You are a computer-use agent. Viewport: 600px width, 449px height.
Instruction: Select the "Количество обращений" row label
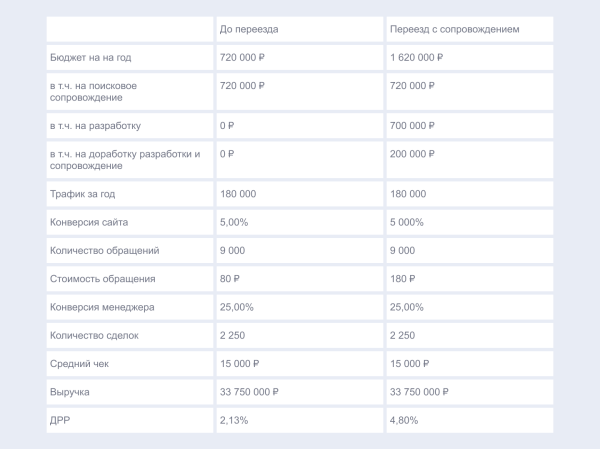pos(104,250)
